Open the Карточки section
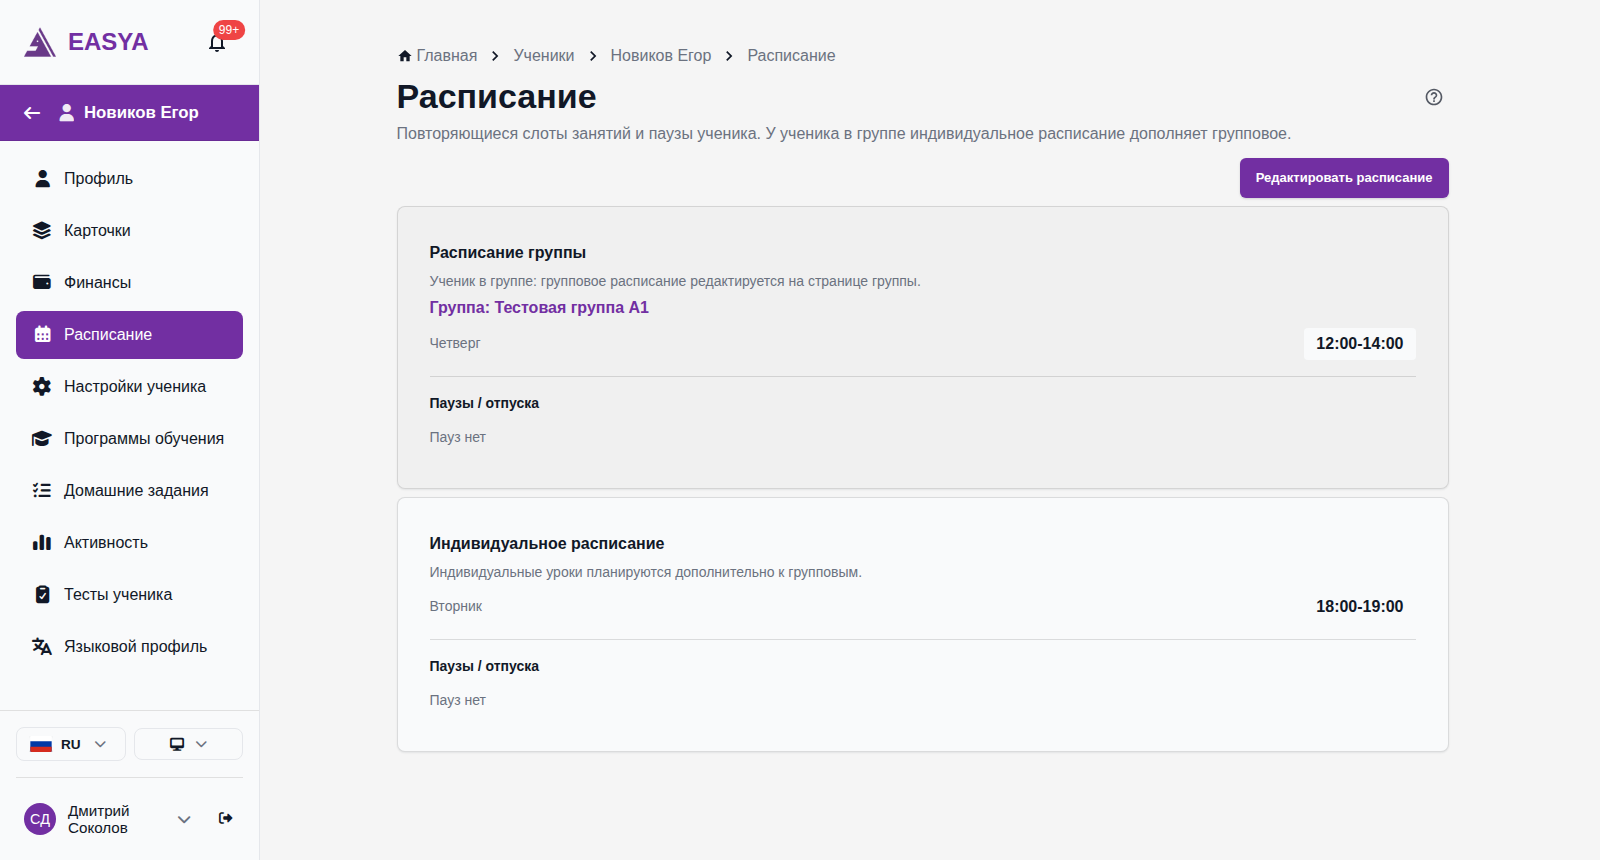 [129, 231]
